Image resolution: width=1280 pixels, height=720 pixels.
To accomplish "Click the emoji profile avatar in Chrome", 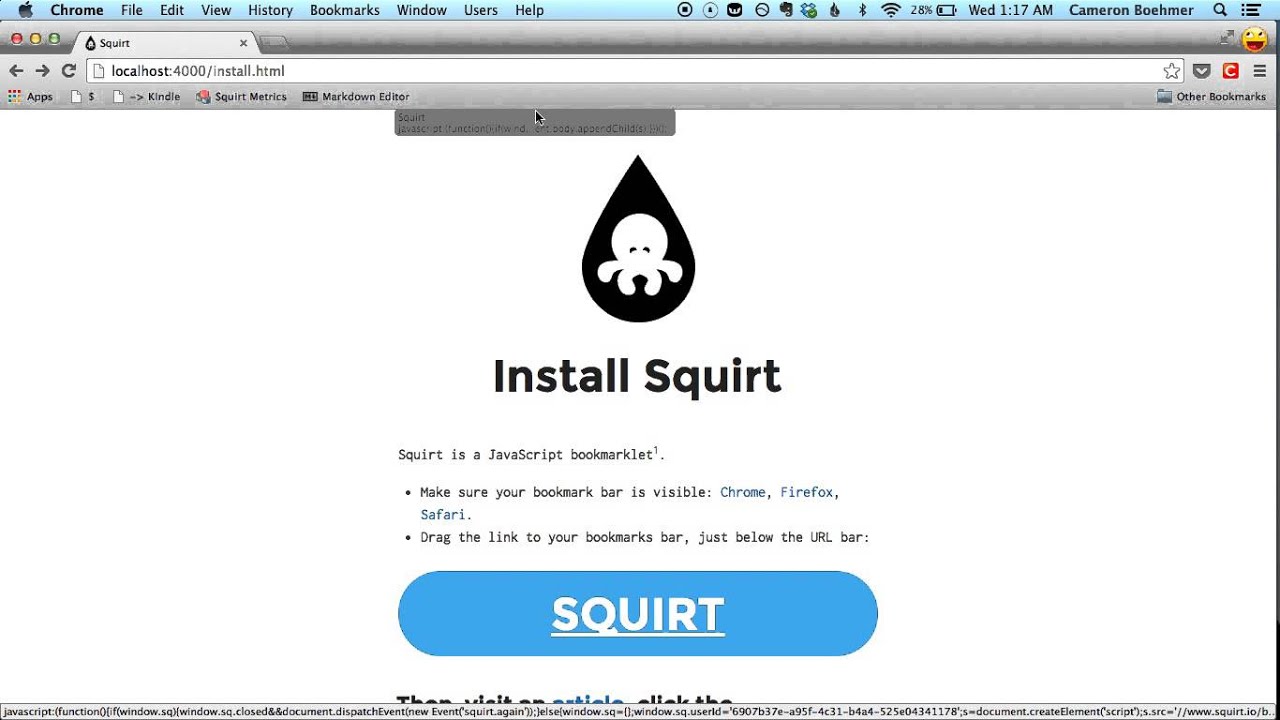I will (1254, 40).
